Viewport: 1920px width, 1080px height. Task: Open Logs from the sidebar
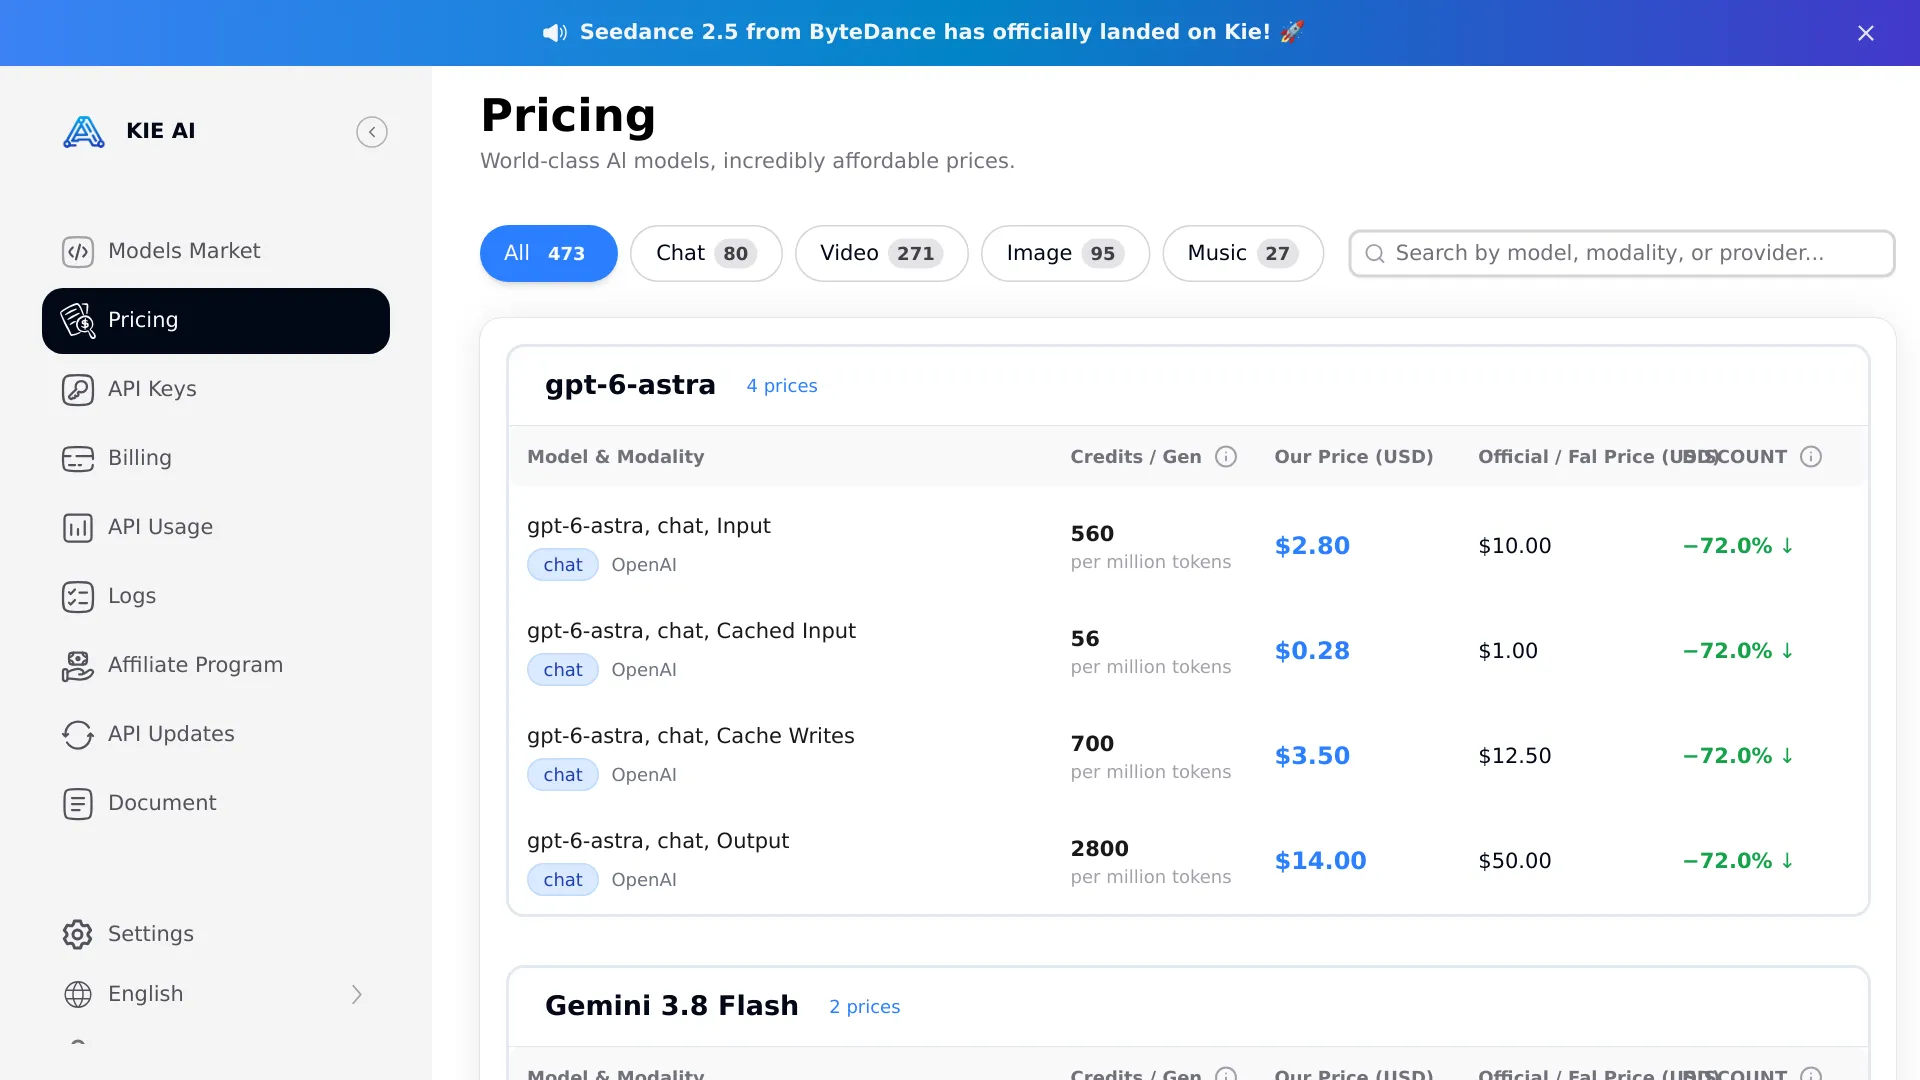click(x=216, y=597)
